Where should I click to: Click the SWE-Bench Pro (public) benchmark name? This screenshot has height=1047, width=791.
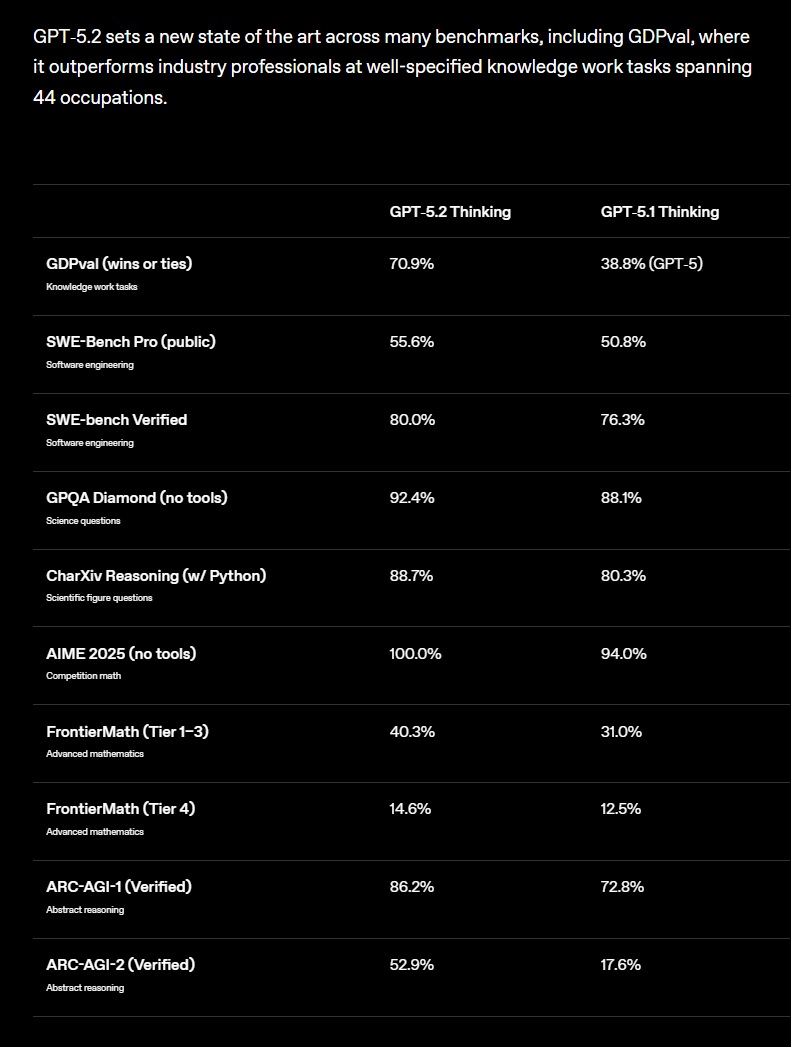[x=131, y=342]
